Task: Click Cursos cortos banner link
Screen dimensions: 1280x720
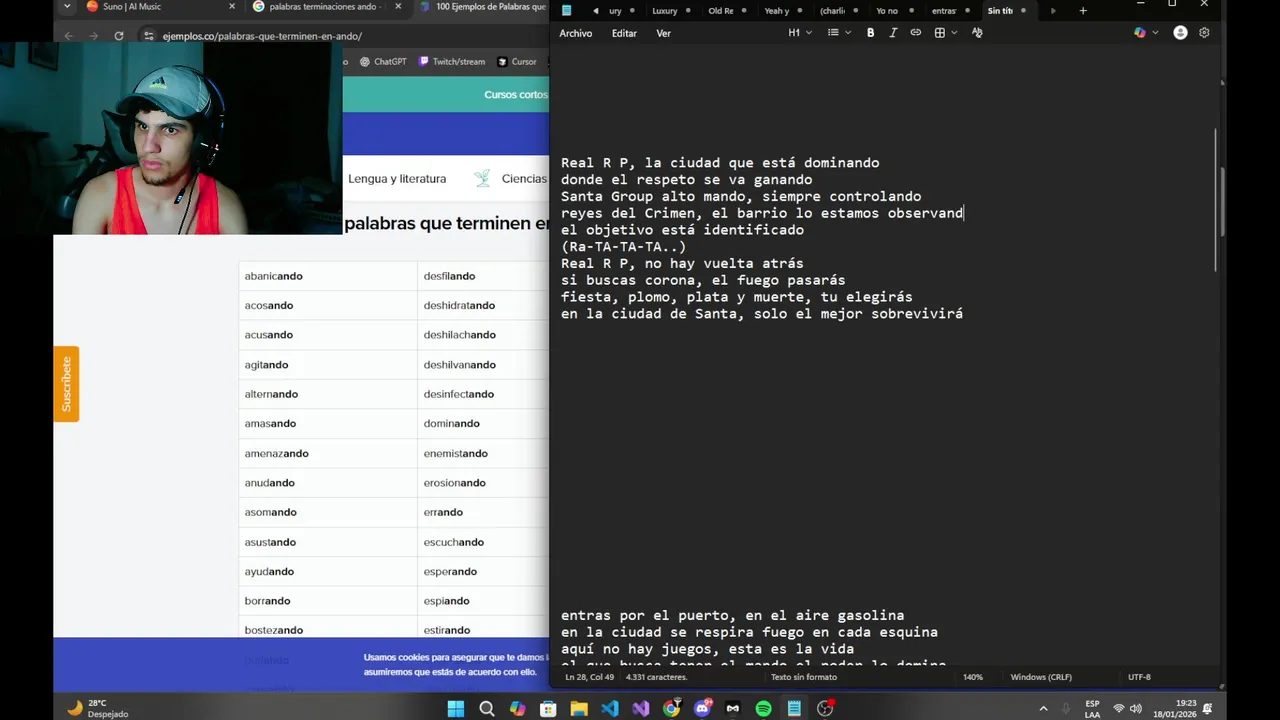Action: click(x=516, y=95)
